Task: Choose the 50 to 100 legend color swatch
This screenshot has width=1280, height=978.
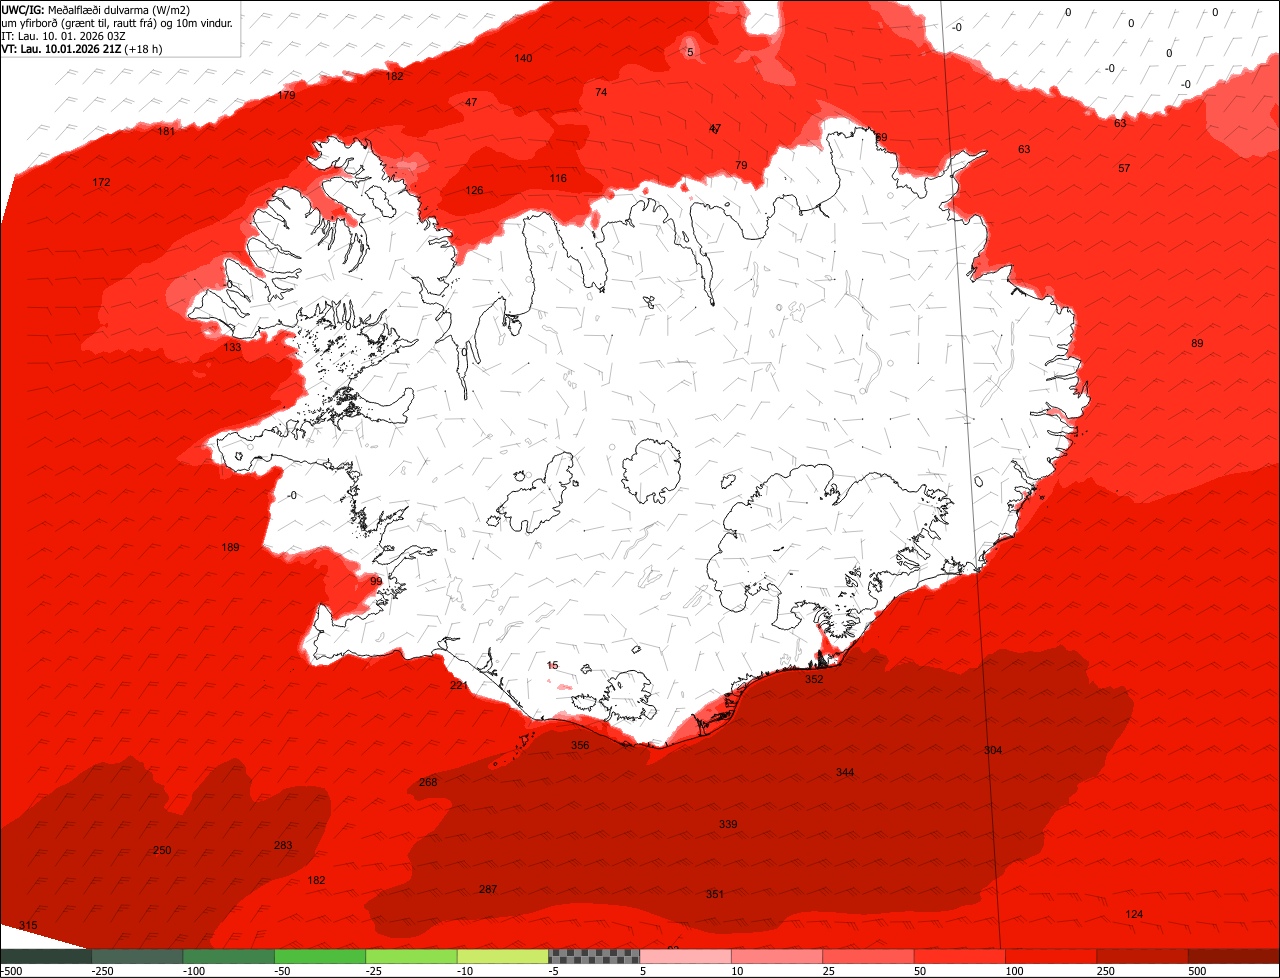Action: coord(960,956)
